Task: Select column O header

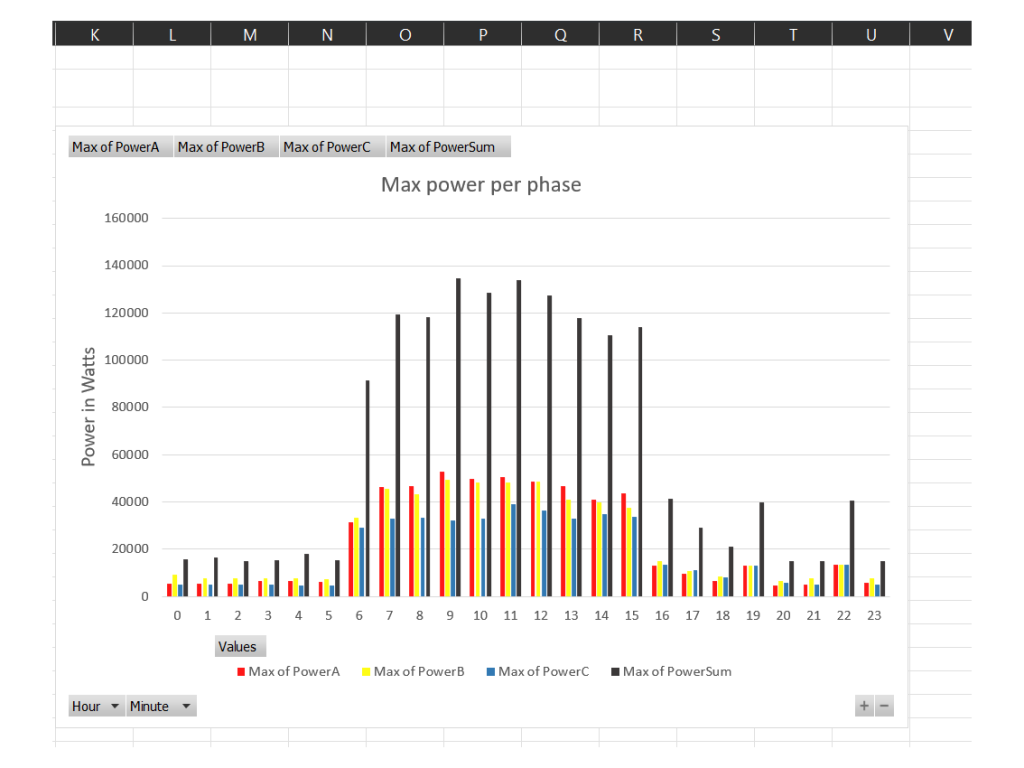Action: [405, 35]
